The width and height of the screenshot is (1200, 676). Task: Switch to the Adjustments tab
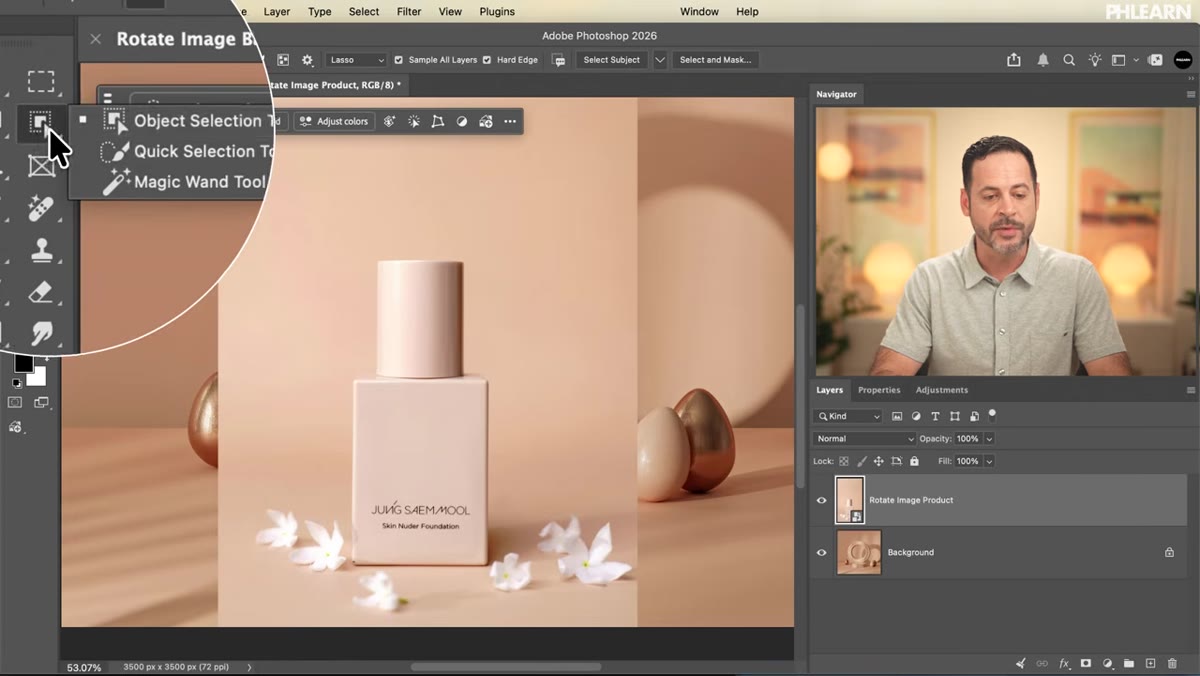pos(942,390)
